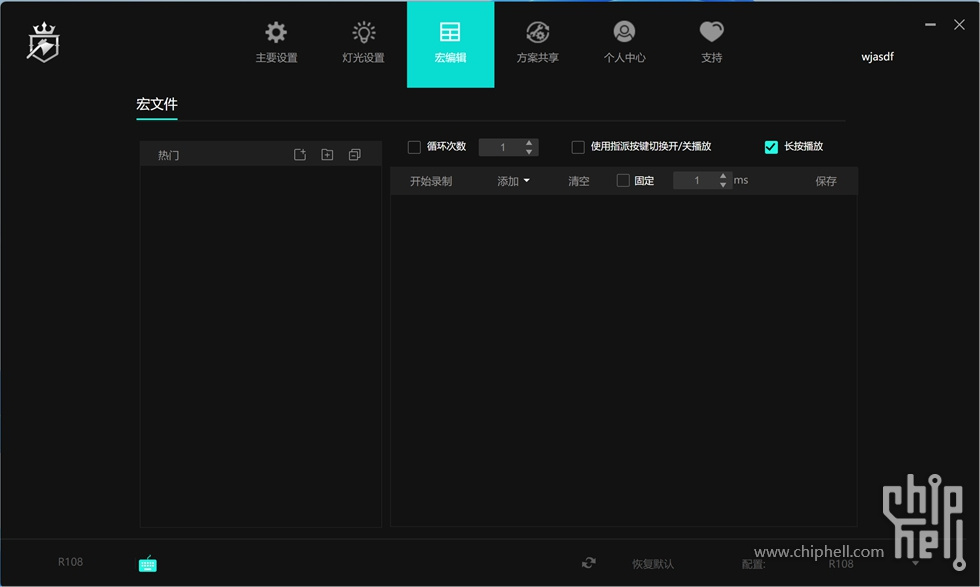
Task: Click the refresh sync icon at bottom
Action: (589, 563)
